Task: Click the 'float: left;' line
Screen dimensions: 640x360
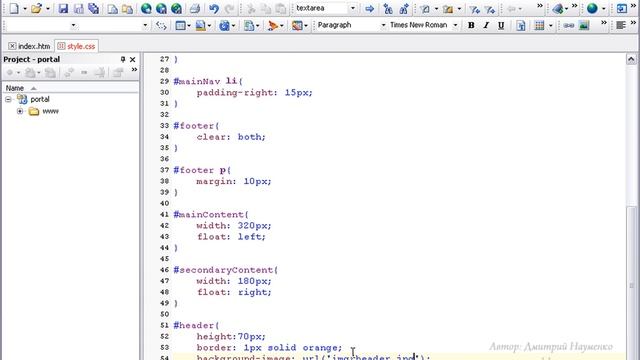Action: [x=231, y=237]
